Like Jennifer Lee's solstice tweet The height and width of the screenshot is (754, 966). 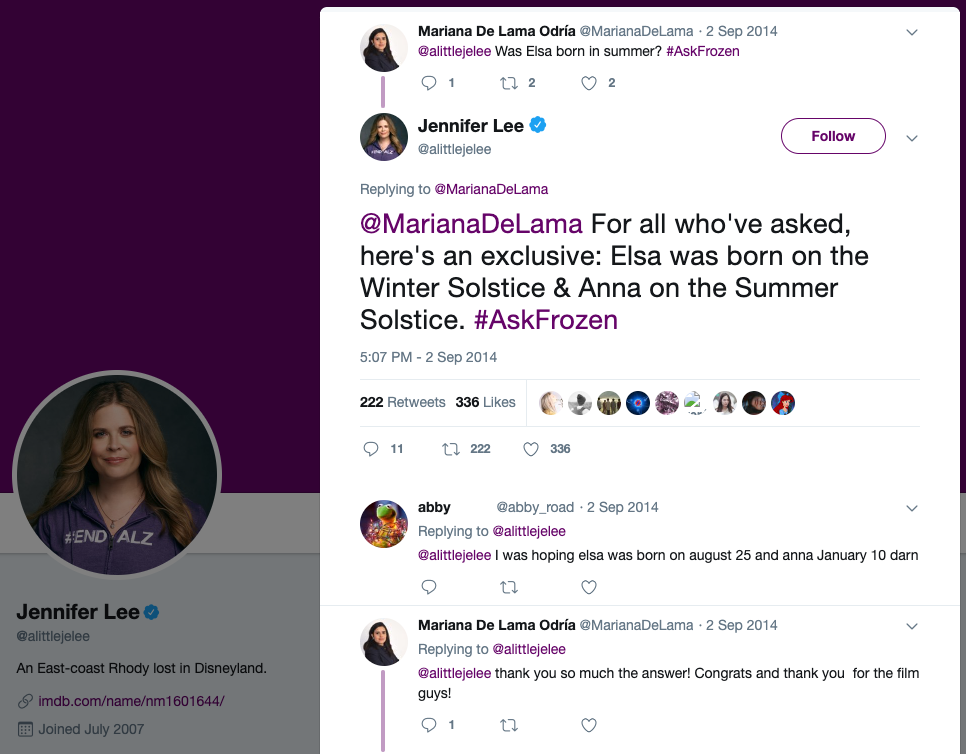coord(532,449)
